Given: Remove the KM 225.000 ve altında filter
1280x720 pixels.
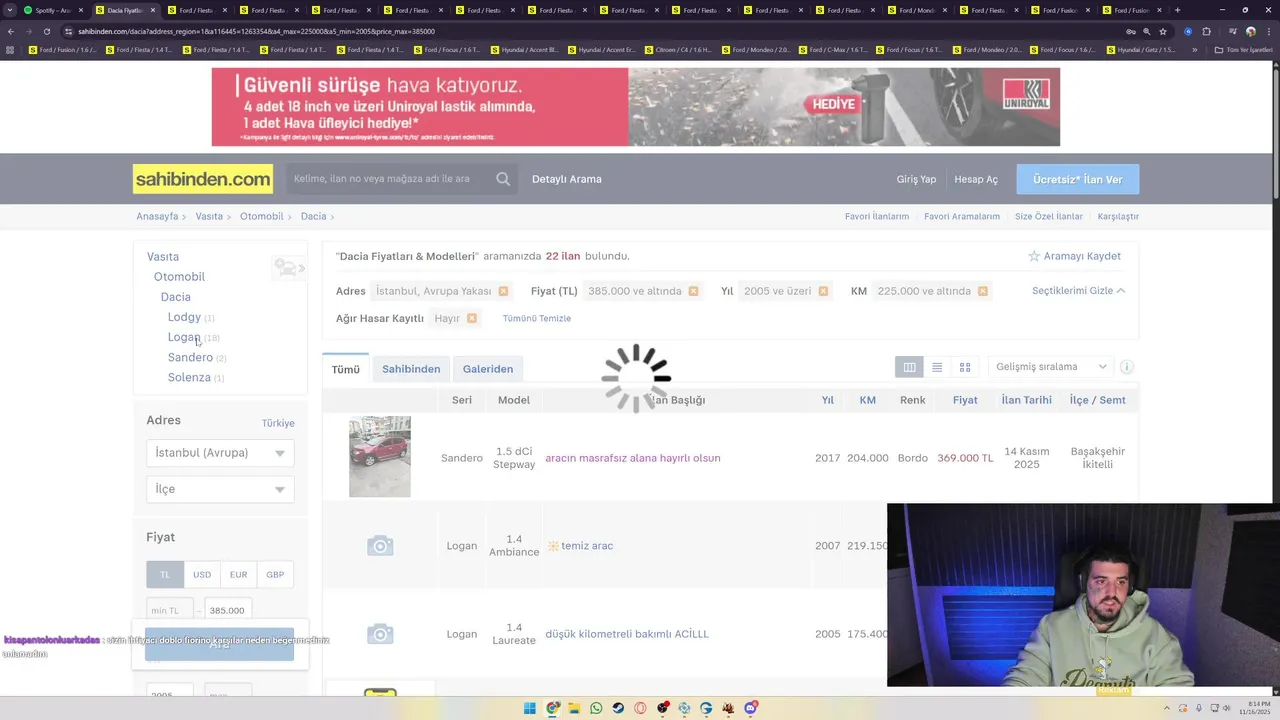Looking at the screenshot, I should [x=983, y=291].
